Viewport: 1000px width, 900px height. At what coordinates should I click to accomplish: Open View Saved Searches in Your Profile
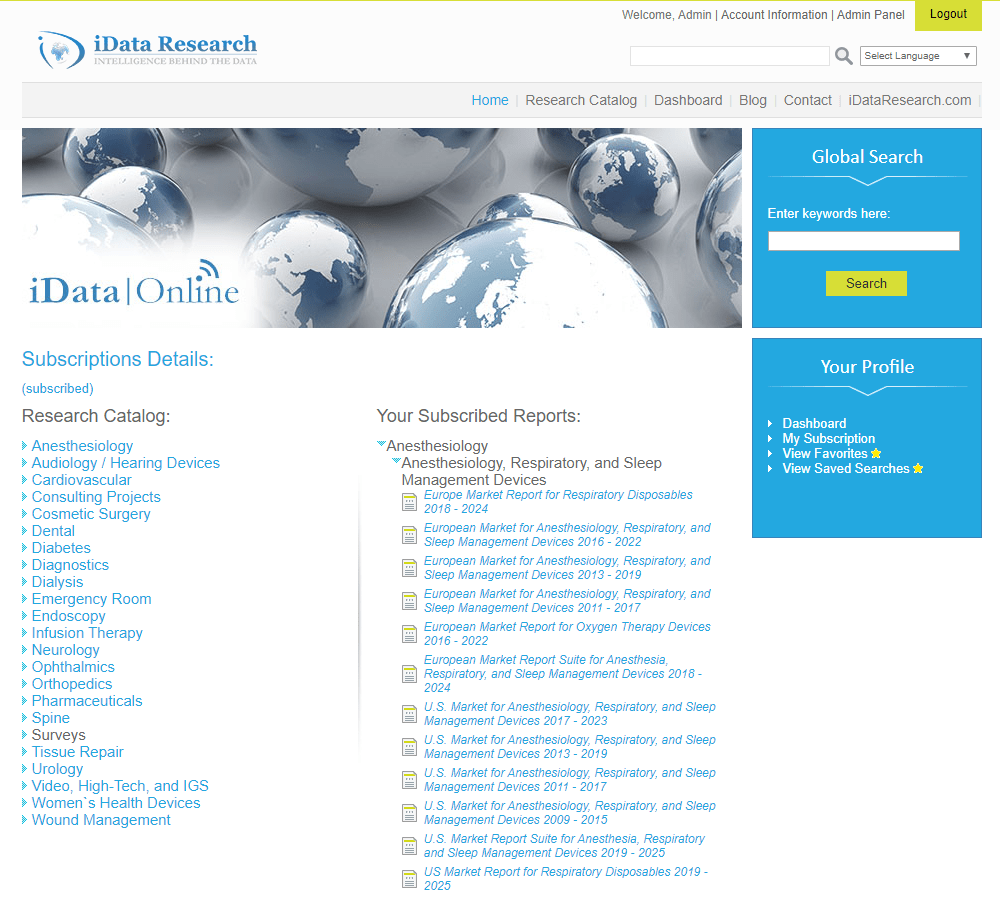click(846, 468)
